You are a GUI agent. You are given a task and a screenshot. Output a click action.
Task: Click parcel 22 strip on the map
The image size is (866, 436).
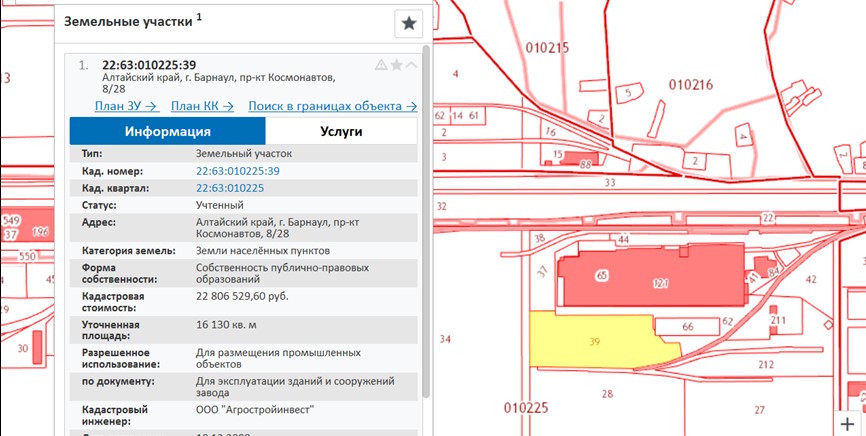pyautogui.click(x=768, y=218)
